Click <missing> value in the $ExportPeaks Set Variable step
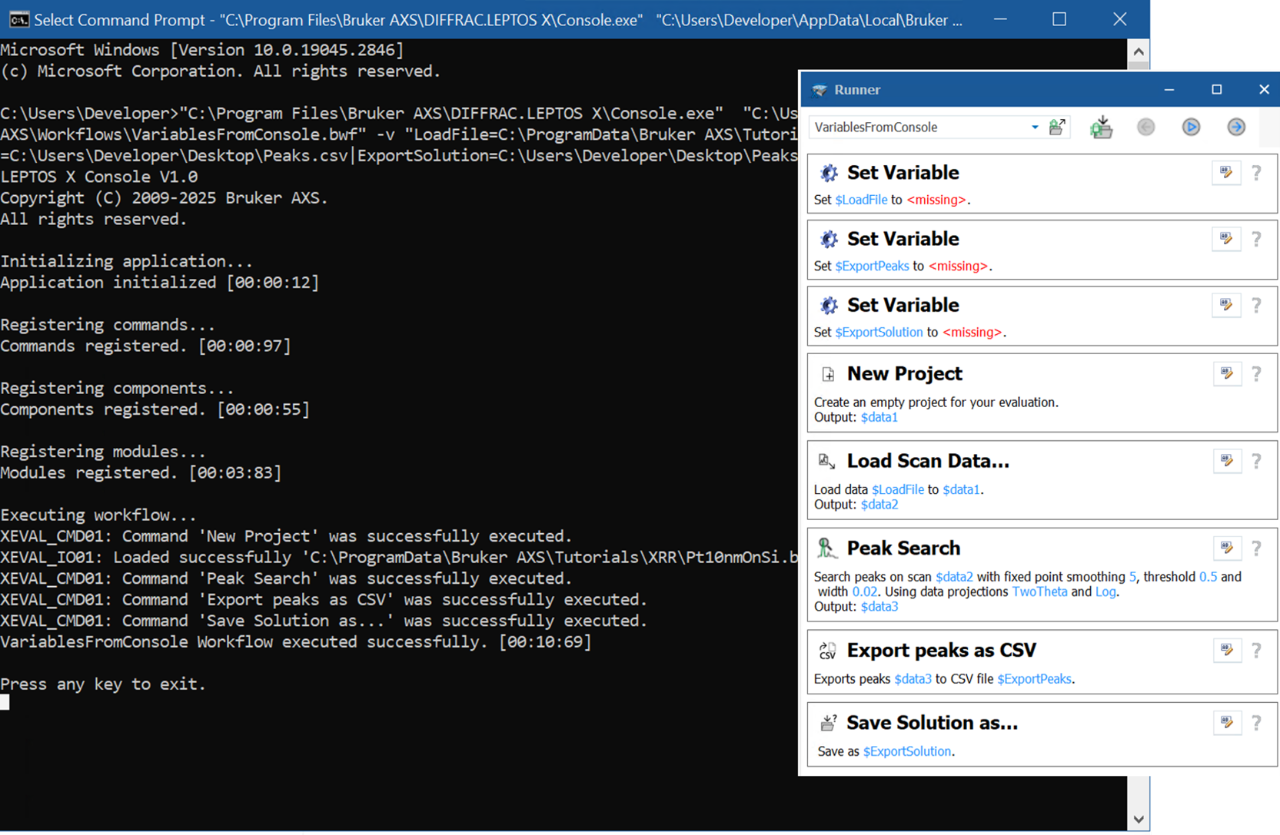Viewport: 1280px width, 835px height. [958, 266]
